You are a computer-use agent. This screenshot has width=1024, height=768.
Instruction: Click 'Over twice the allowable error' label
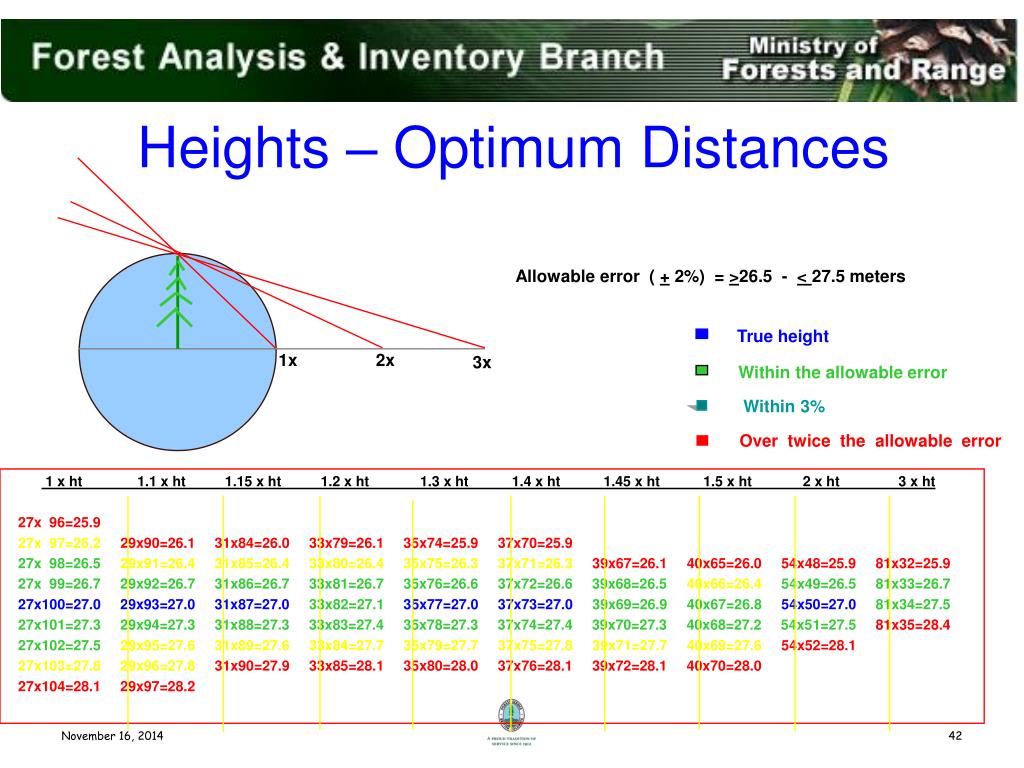(x=870, y=441)
